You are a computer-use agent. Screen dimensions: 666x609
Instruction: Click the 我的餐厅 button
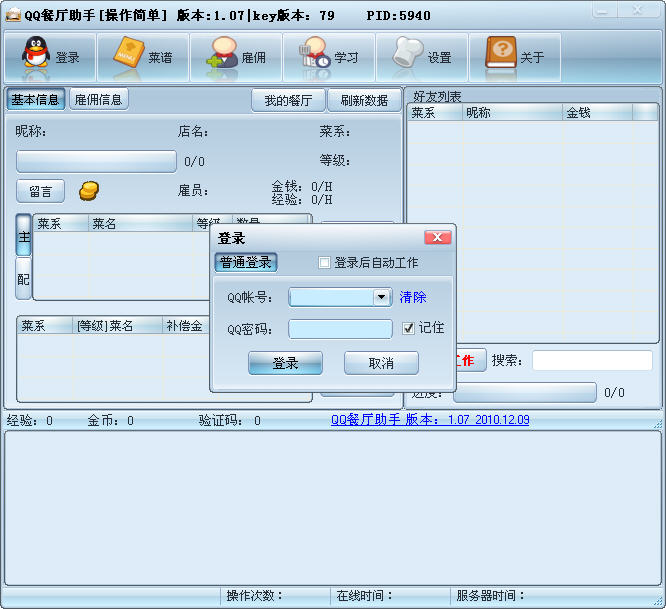pos(288,100)
